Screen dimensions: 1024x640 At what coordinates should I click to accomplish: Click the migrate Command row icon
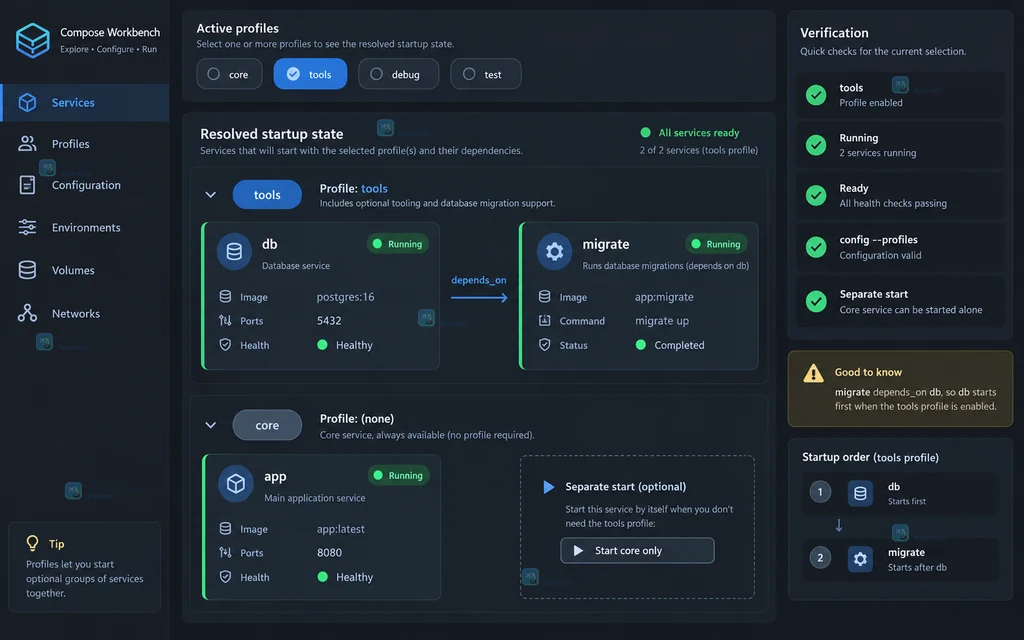coord(545,321)
